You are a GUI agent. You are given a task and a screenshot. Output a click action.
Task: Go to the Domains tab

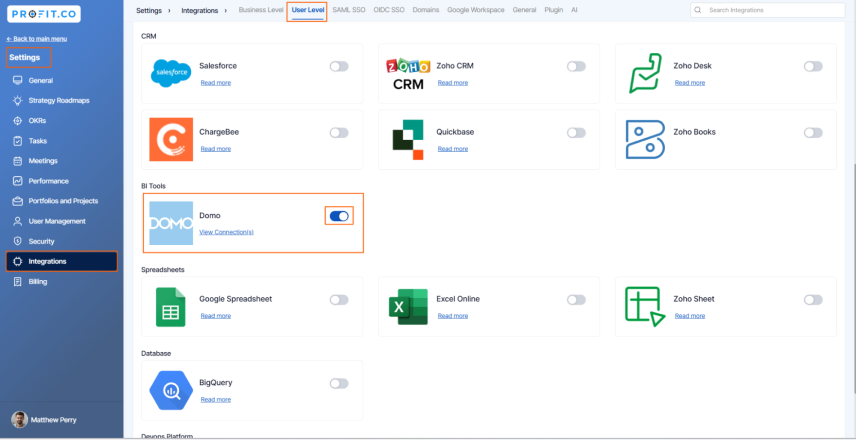426,10
